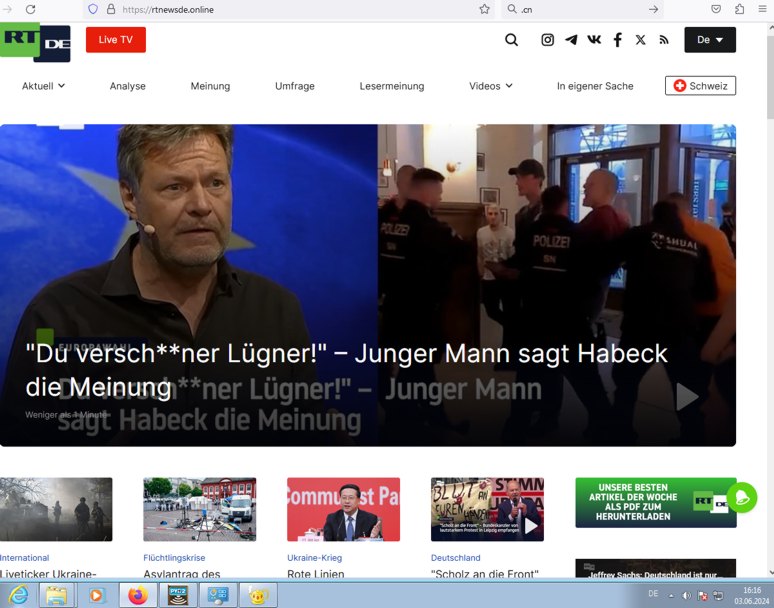
Task: Open the 'Rote Linien' article thumbnail
Action: click(x=343, y=509)
